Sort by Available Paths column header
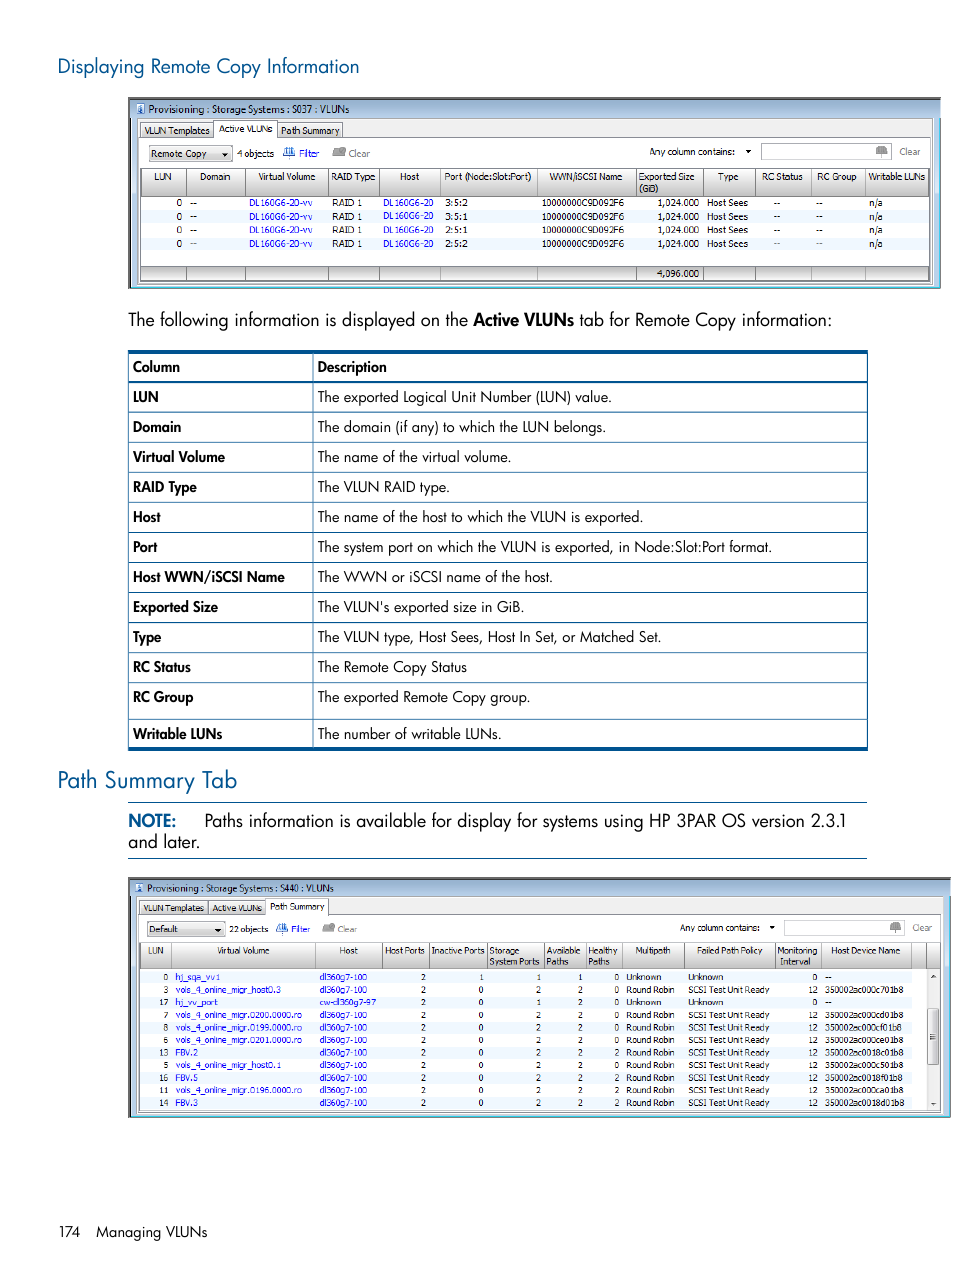 [x=563, y=956]
